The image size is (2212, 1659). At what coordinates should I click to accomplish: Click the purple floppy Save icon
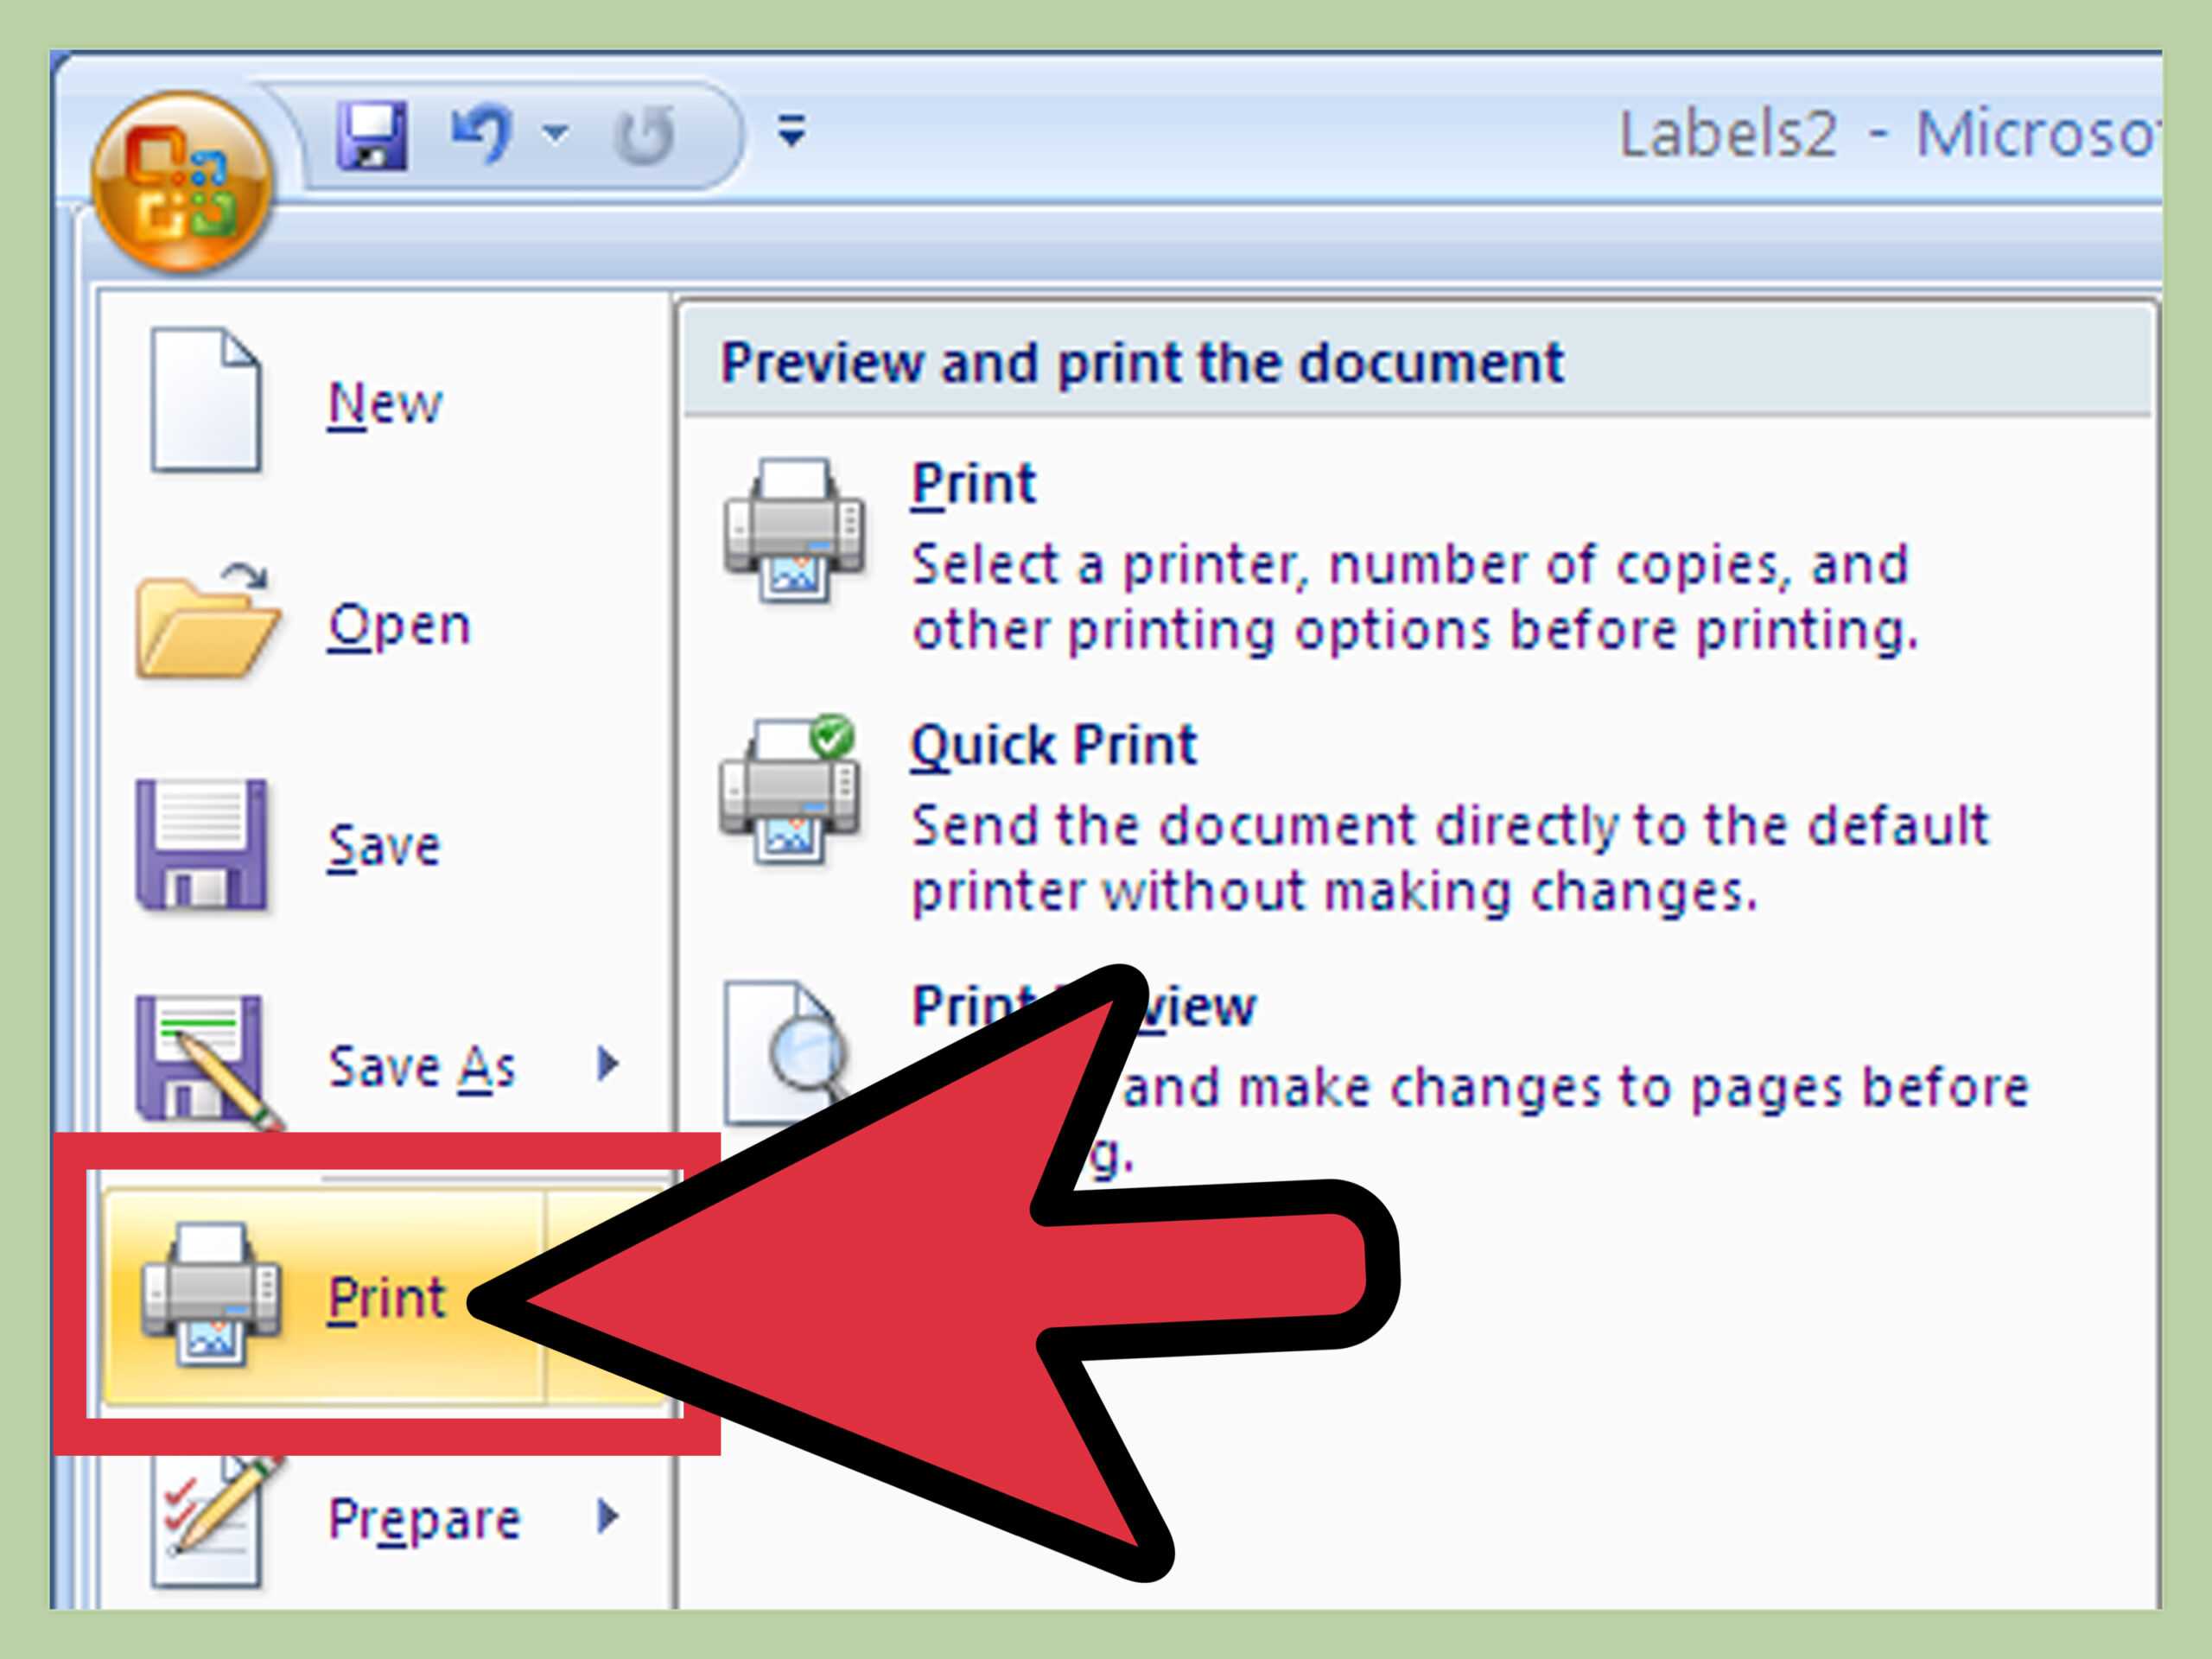tap(202, 845)
